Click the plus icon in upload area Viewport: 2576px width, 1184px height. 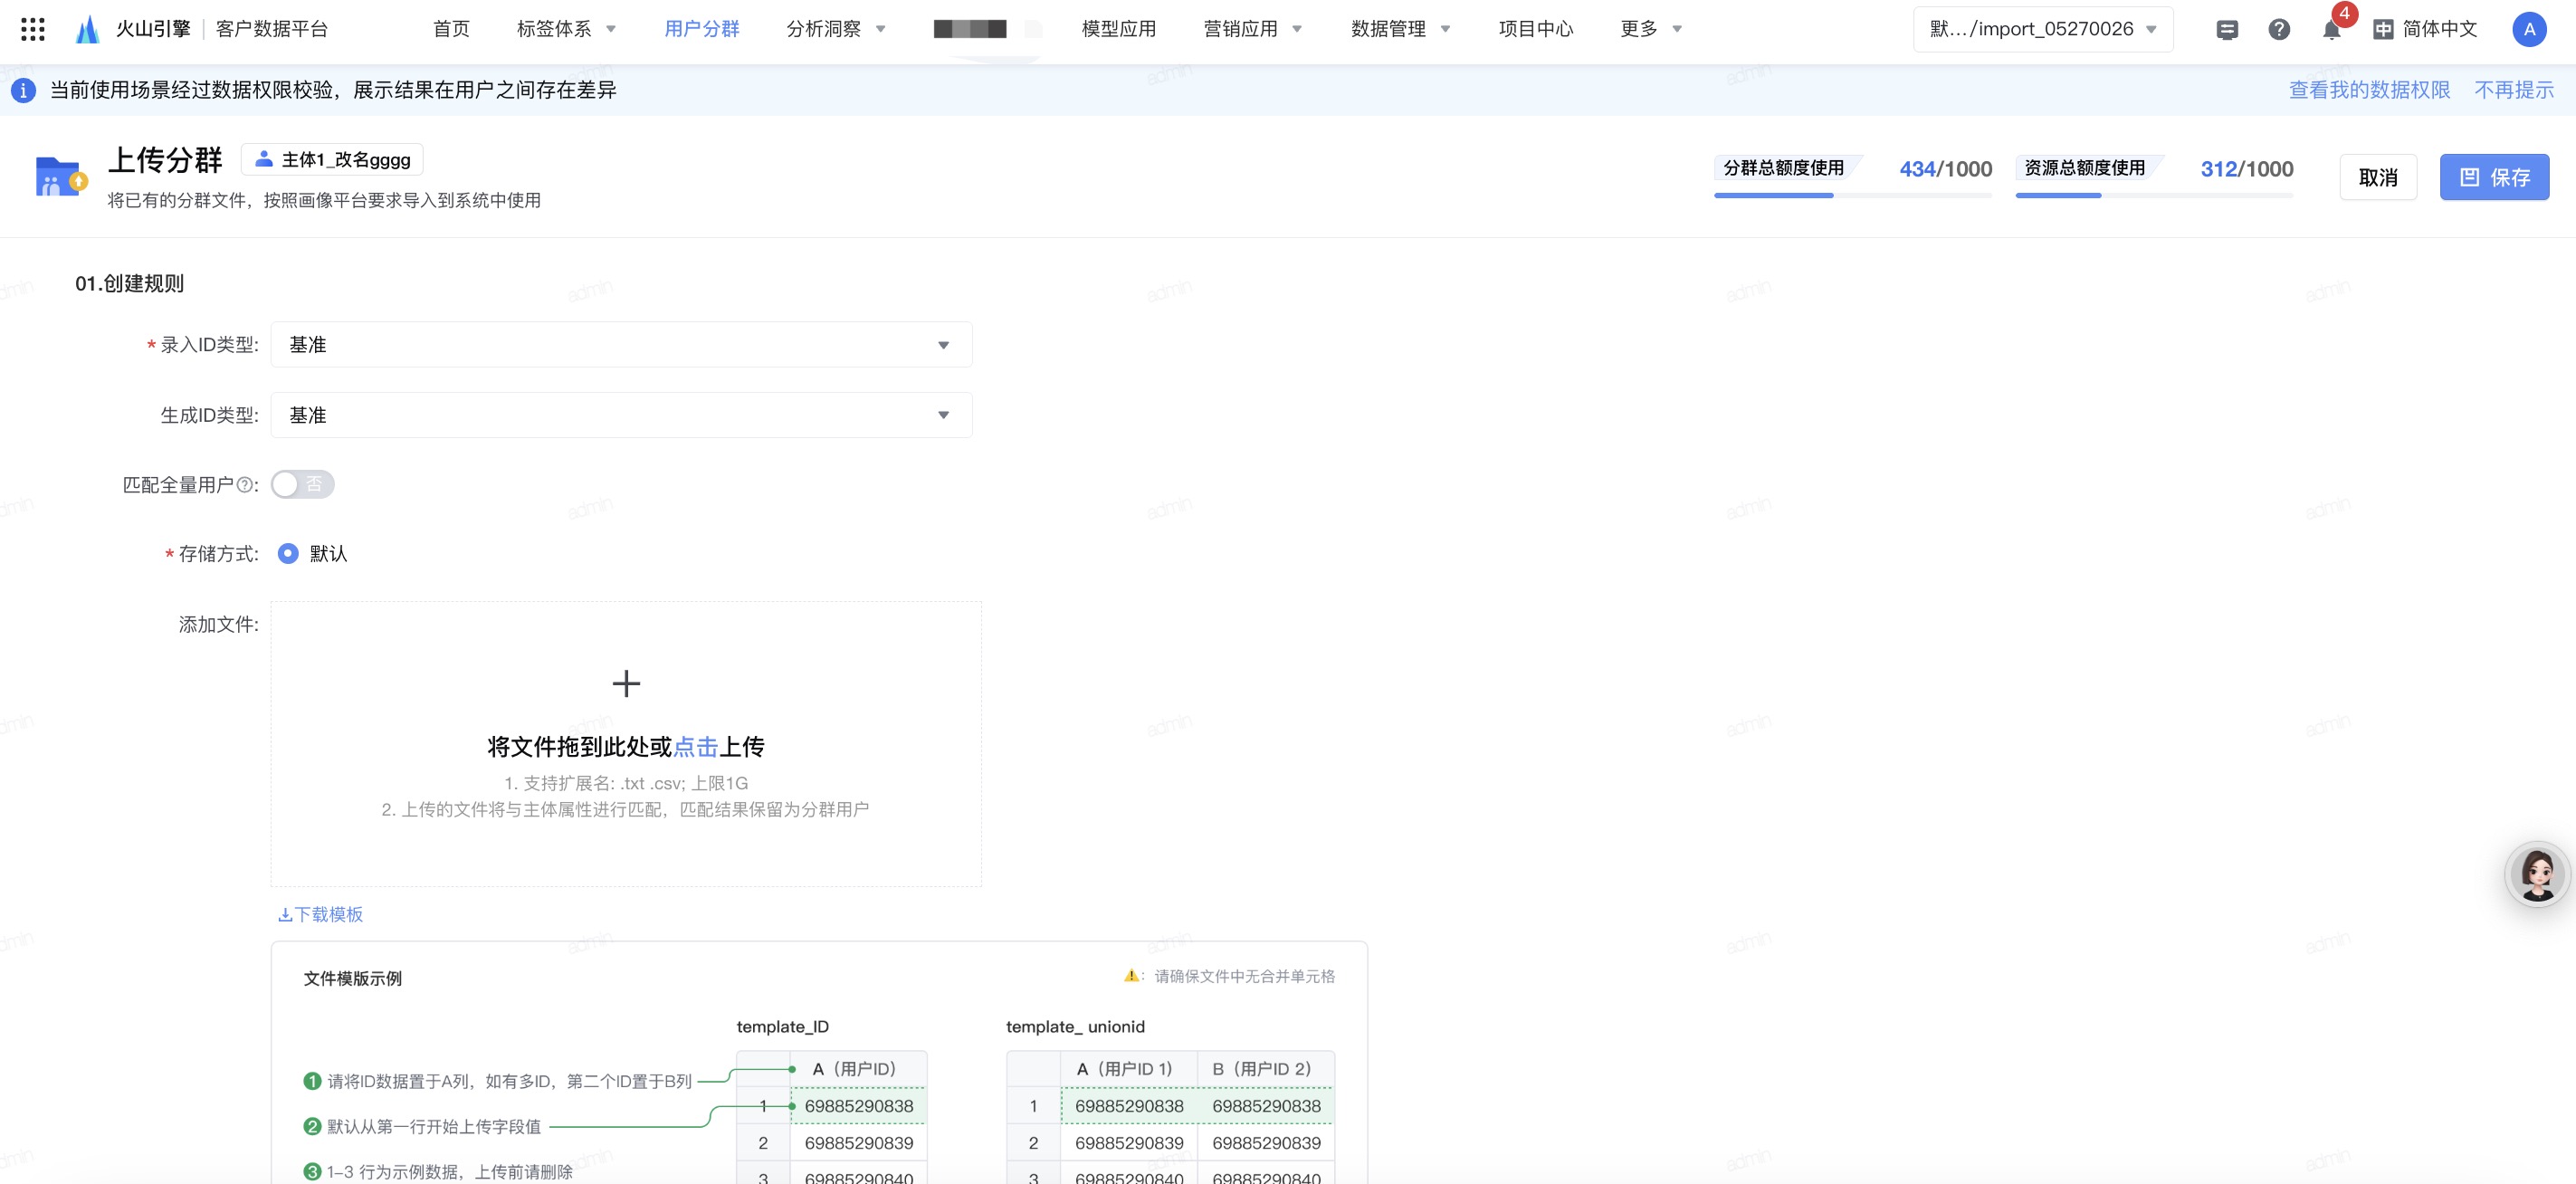(x=626, y=683)
